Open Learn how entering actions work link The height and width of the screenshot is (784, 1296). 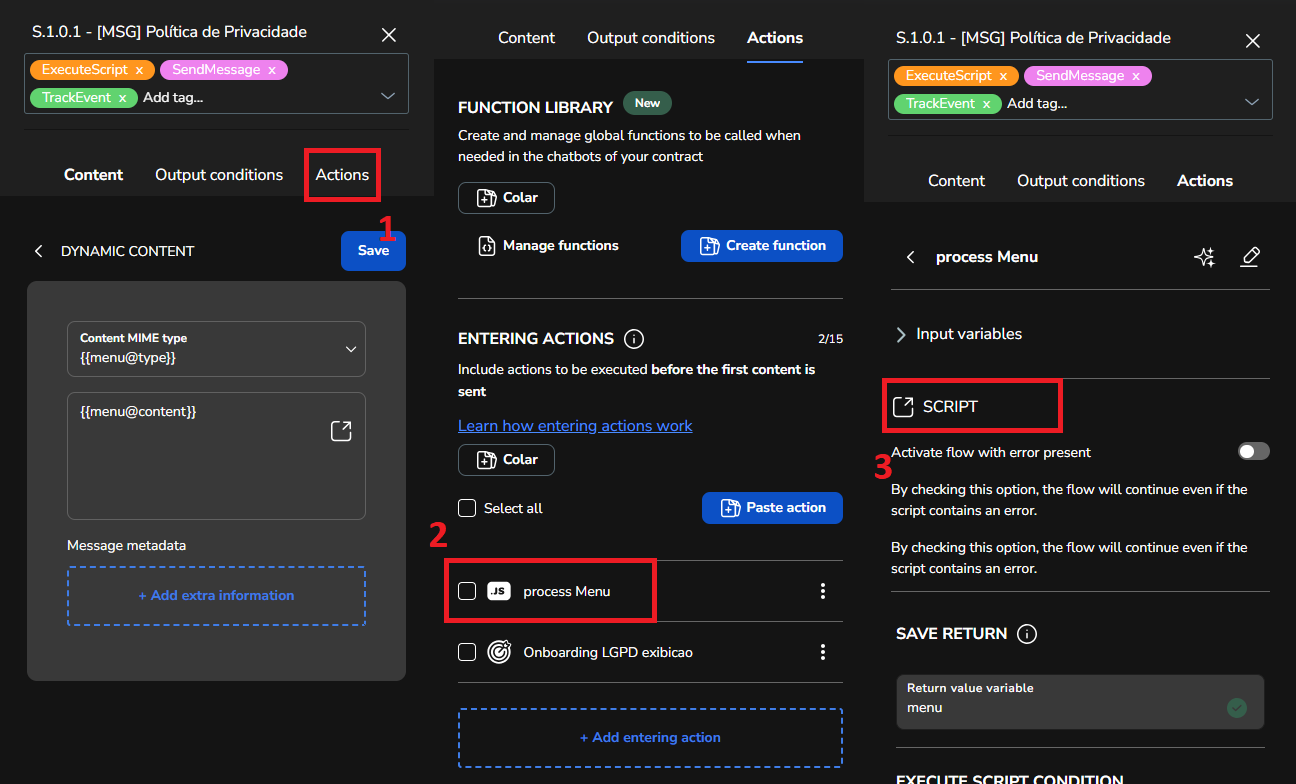pyautogui.click(x=575, y=426)
